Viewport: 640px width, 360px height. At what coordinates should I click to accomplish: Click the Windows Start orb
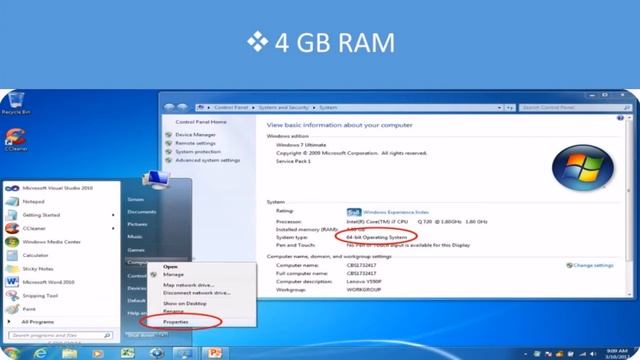pyautogui.click(x=11, y=353)
